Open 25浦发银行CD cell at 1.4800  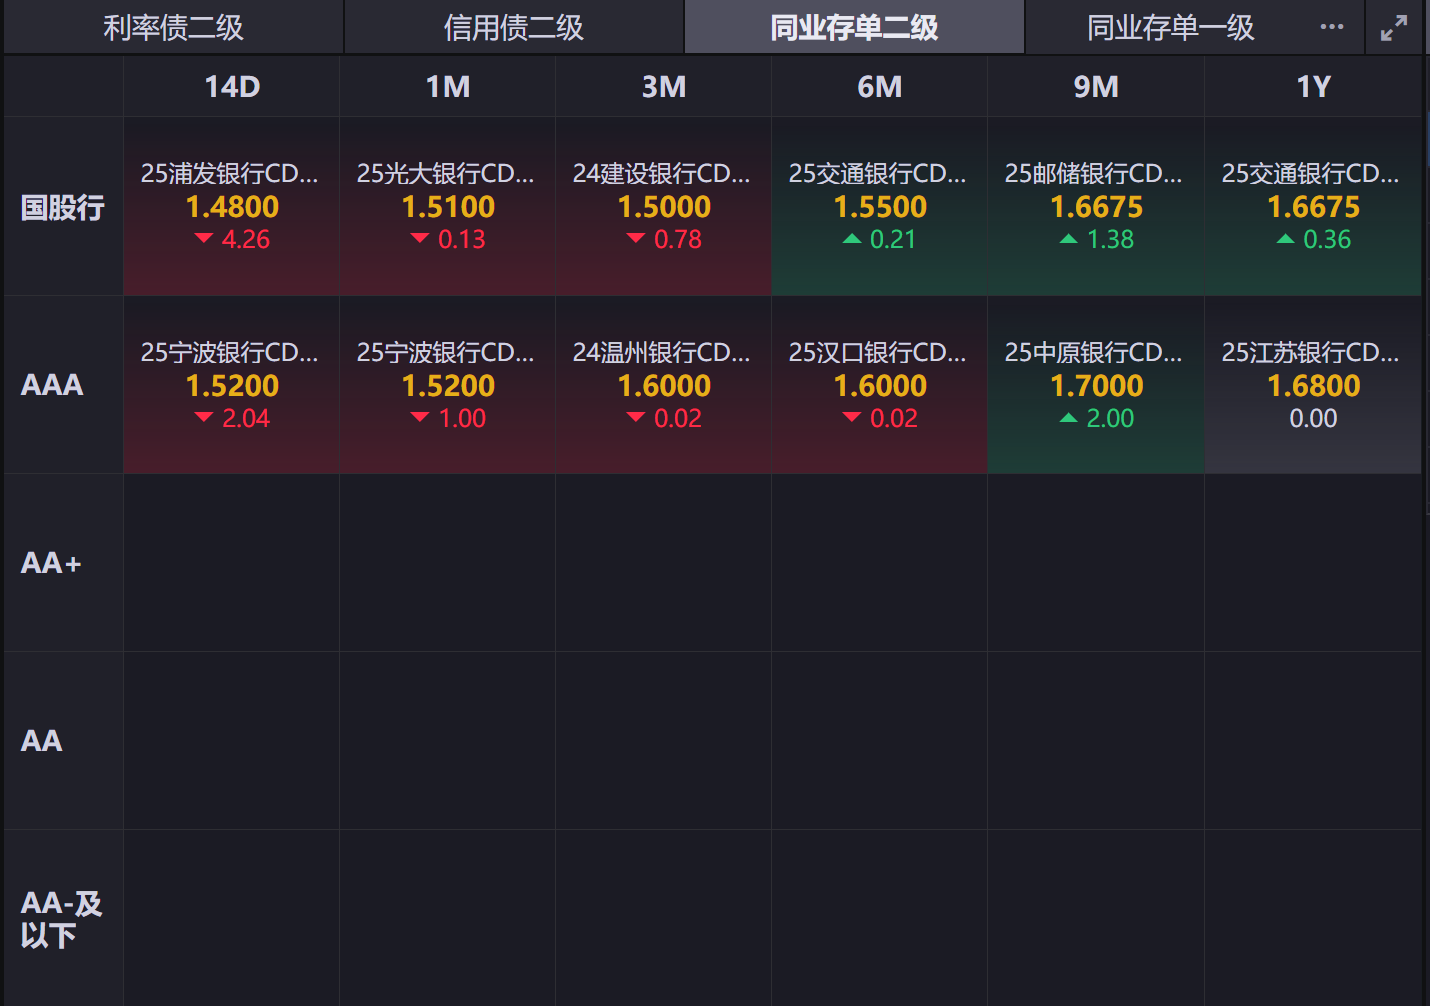pyautogui.click(x=232, y=207)
